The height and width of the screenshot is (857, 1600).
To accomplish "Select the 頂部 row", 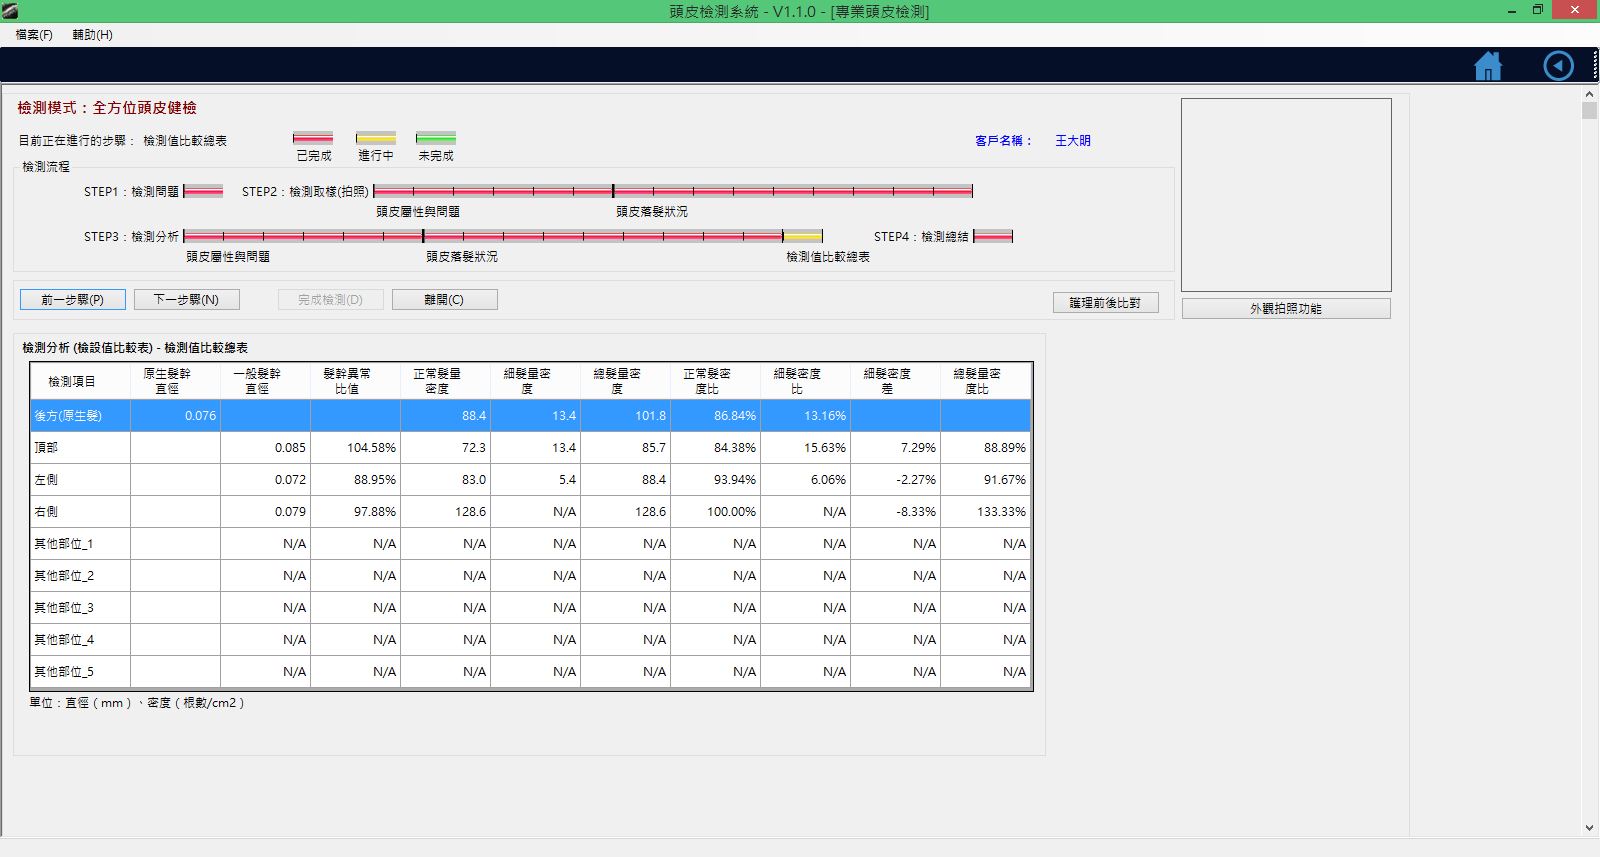I will click(x=531, y=448).
